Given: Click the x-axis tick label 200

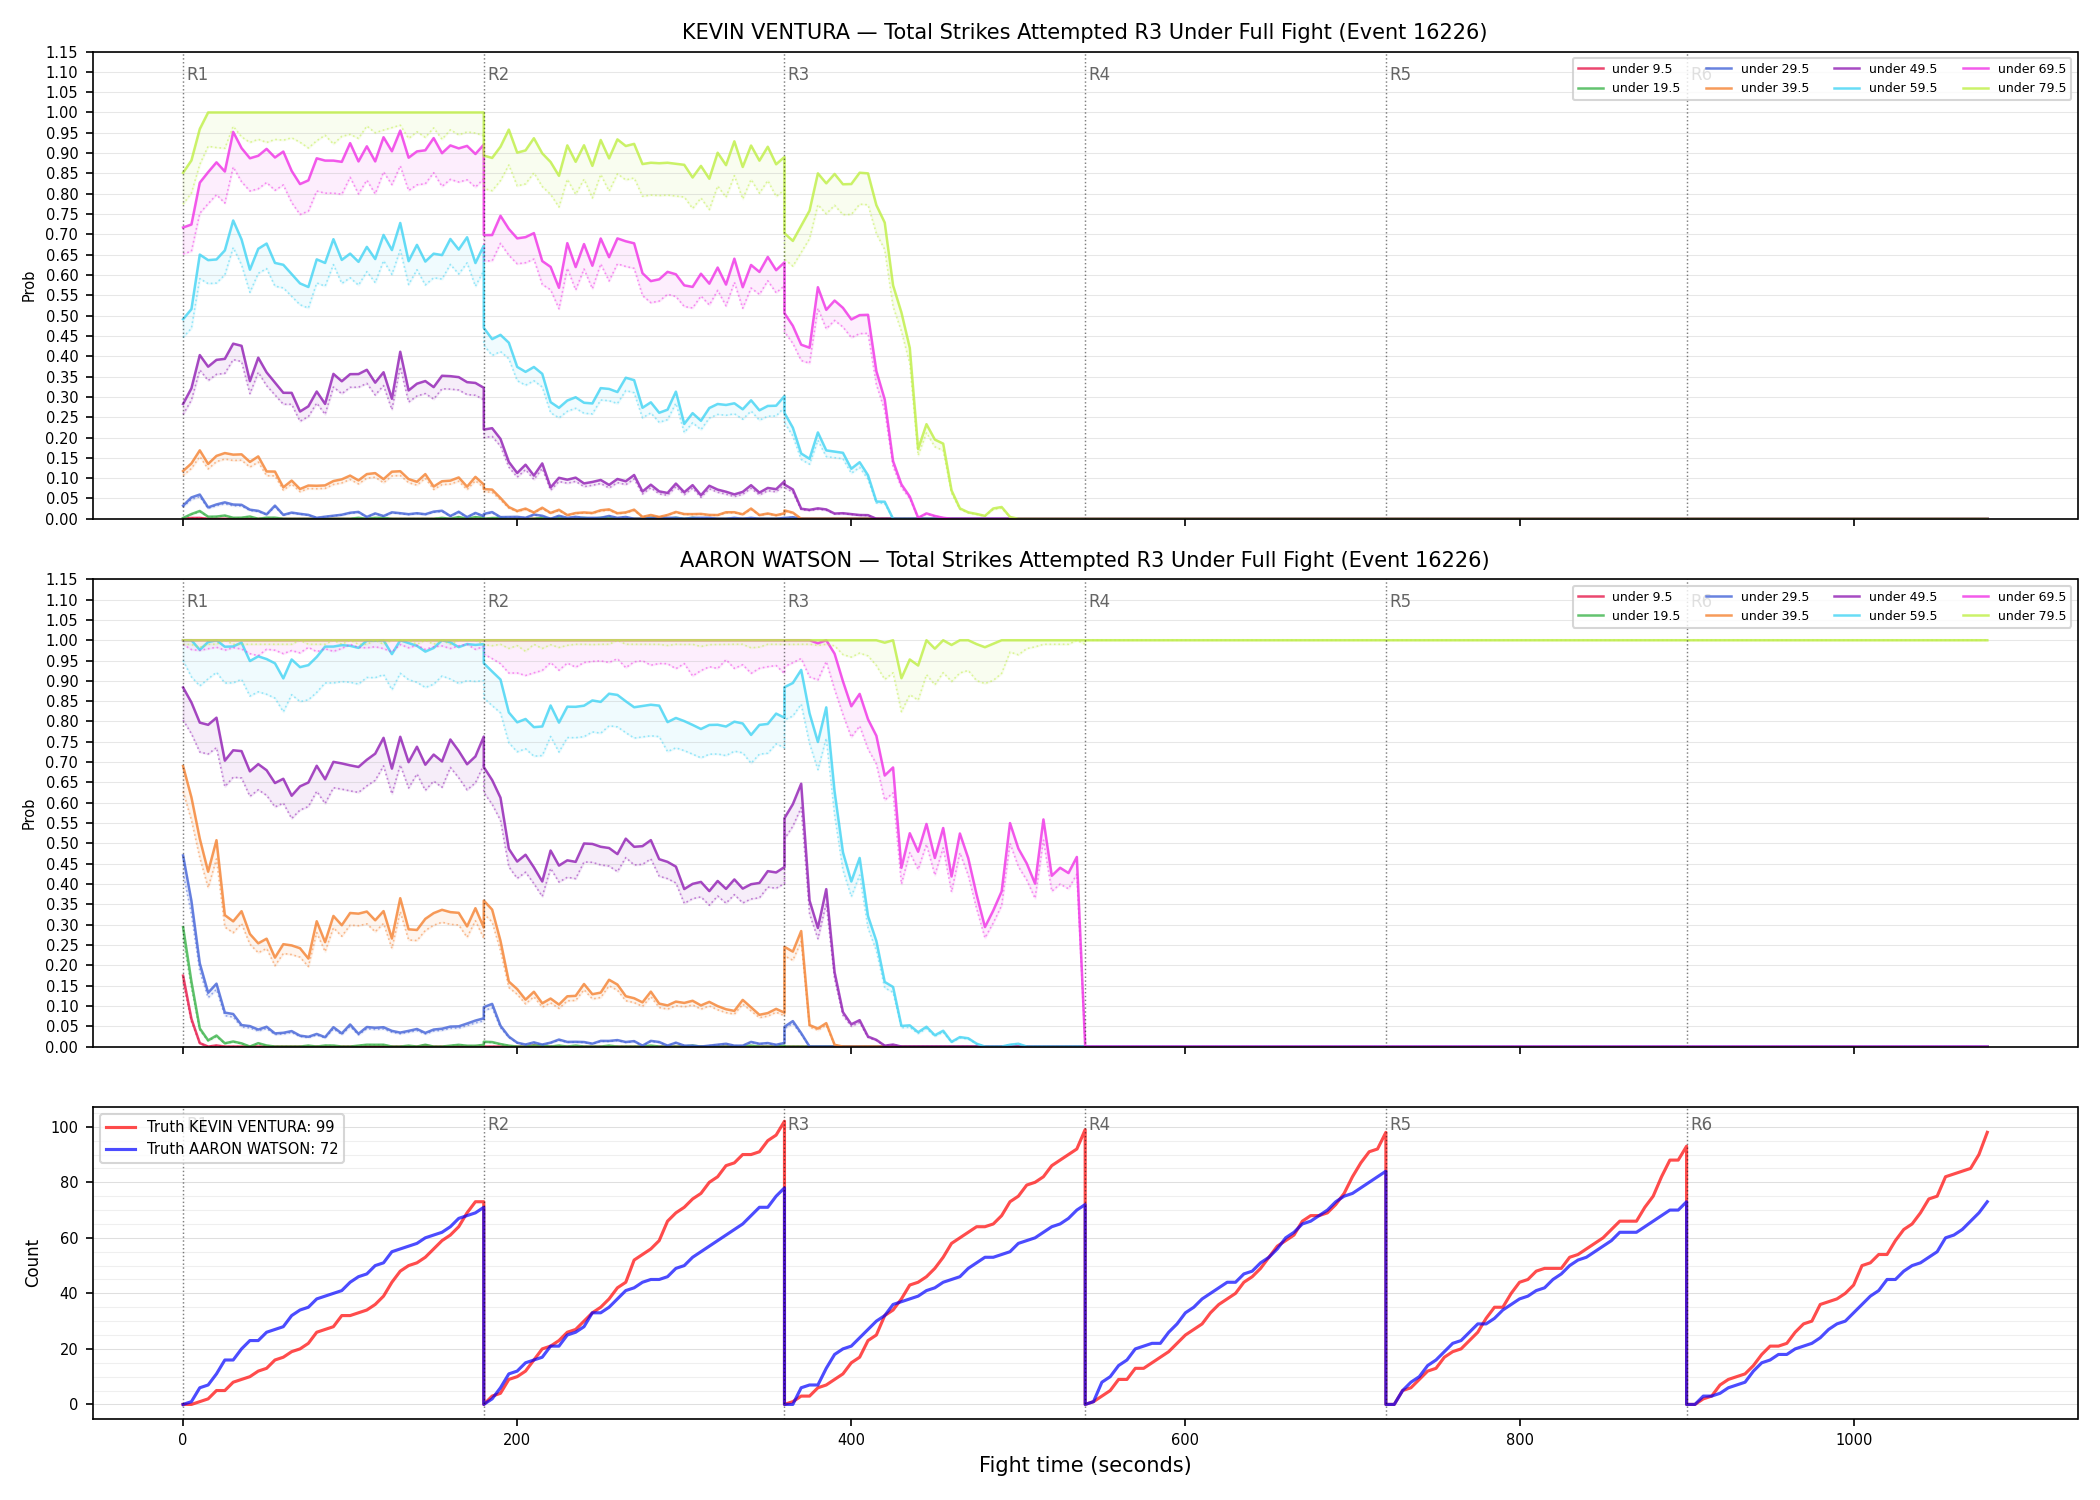Looking at the screenshot, I should pos(516,1439).
